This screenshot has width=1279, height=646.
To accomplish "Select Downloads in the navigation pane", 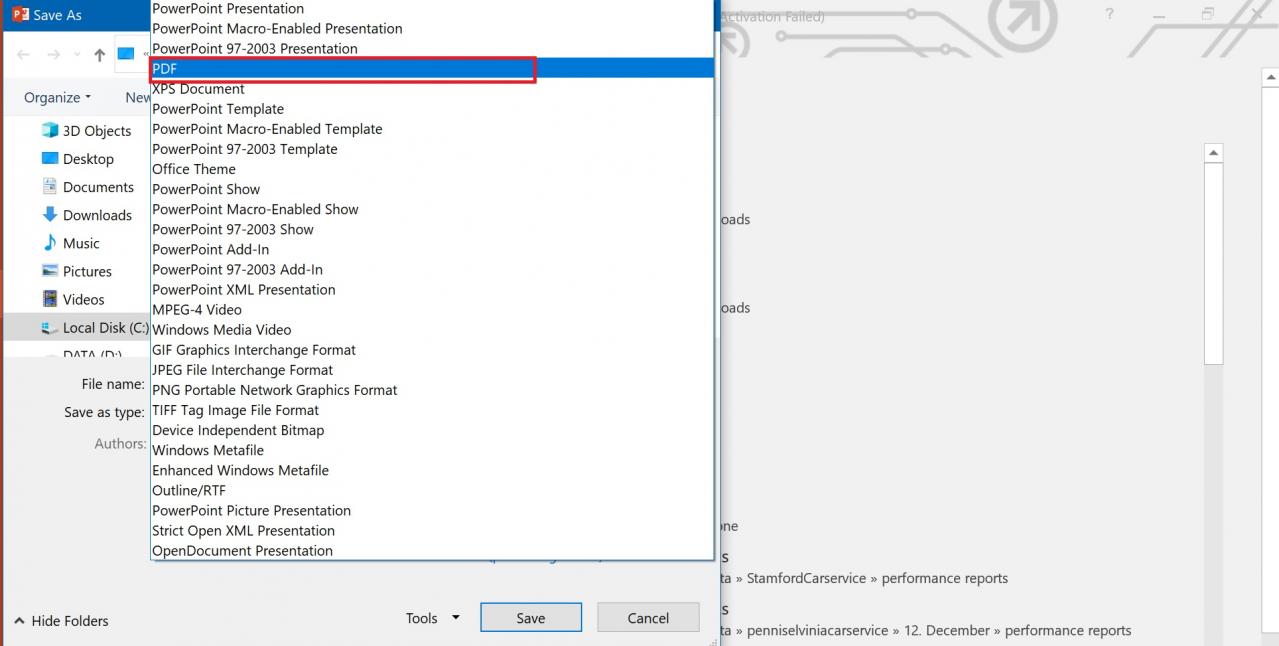I will tap(97, 214).
